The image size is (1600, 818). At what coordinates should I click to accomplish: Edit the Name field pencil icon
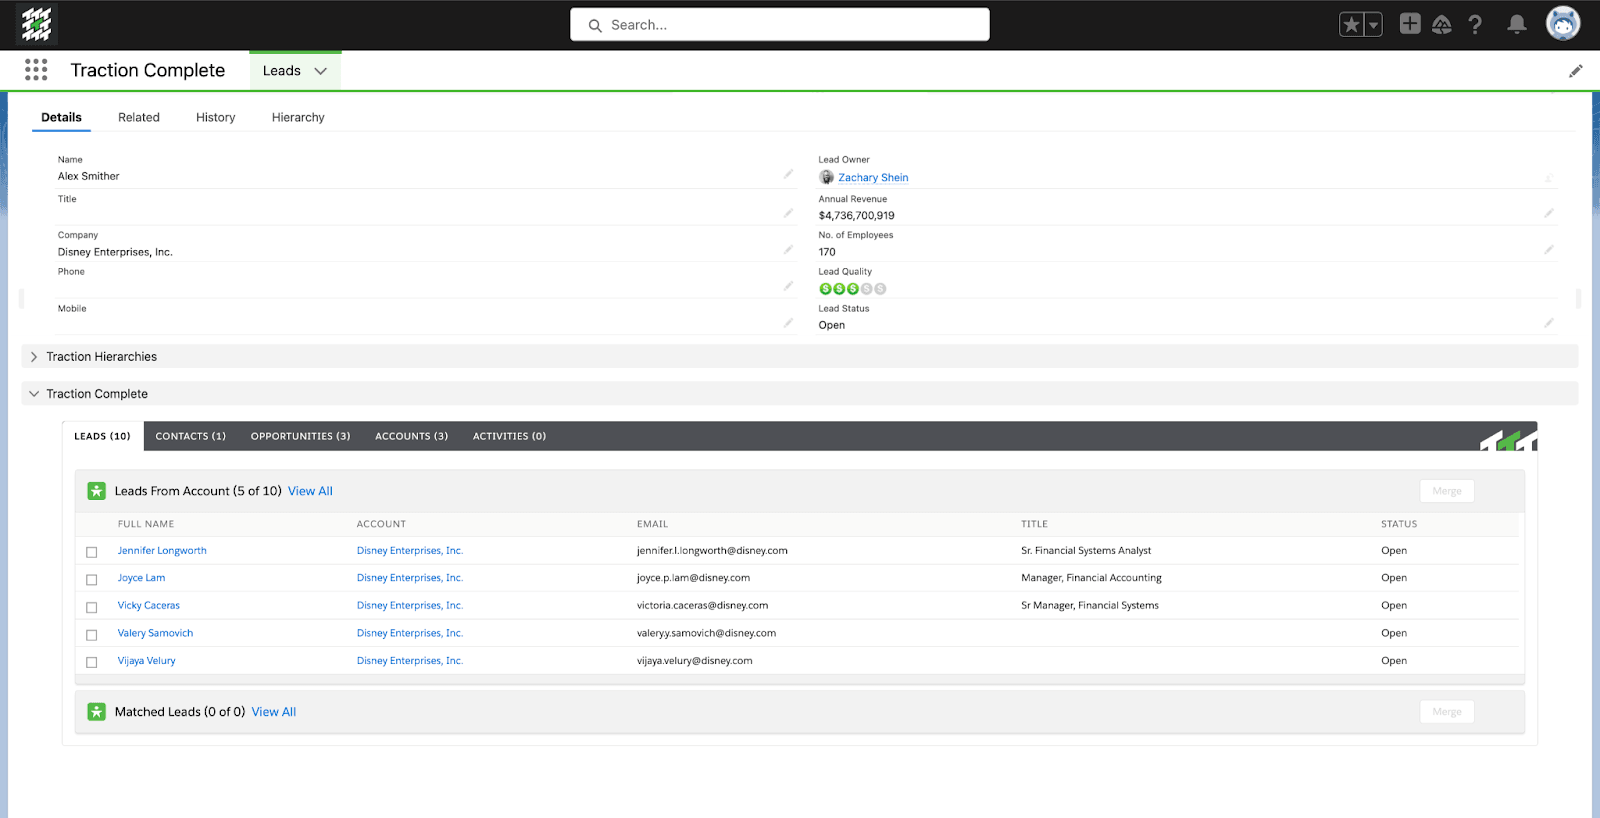tap(788, 174)
